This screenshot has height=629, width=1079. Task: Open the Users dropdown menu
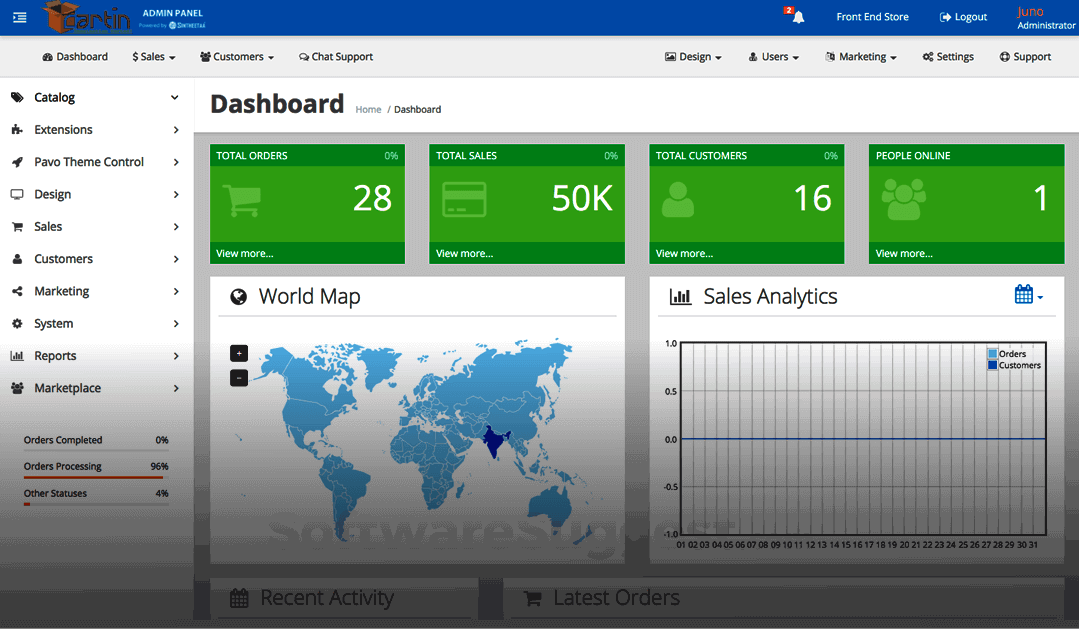774,57
